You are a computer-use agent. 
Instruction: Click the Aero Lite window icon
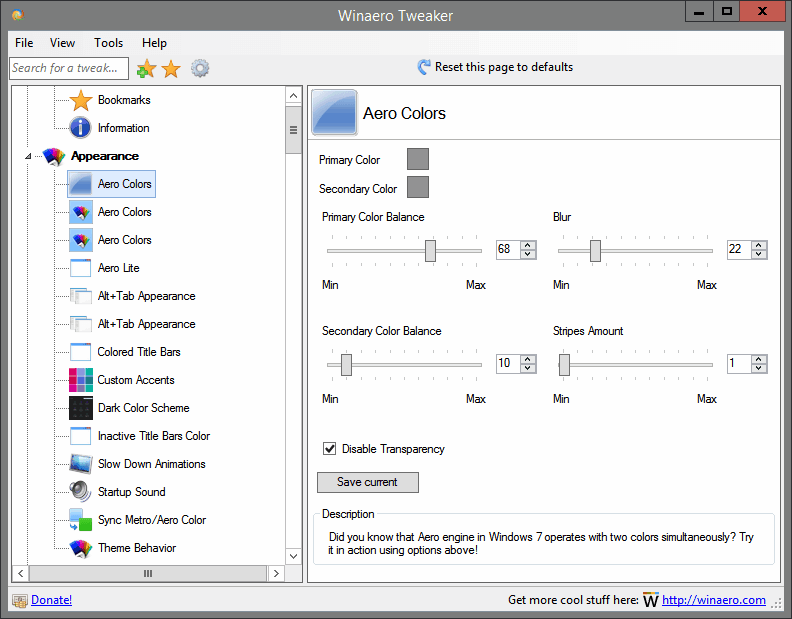(x=81, y=268)
